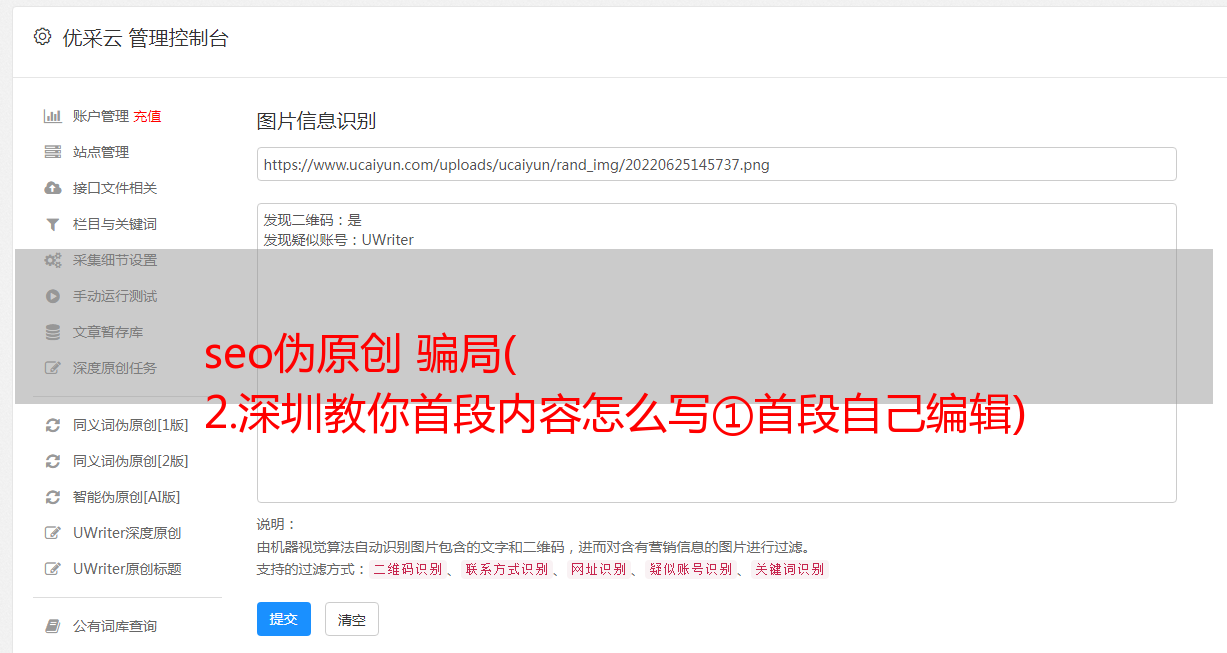The image size is (1227, 653).
Task: Click inside the recognition result text area
Action: pos(716,353)
